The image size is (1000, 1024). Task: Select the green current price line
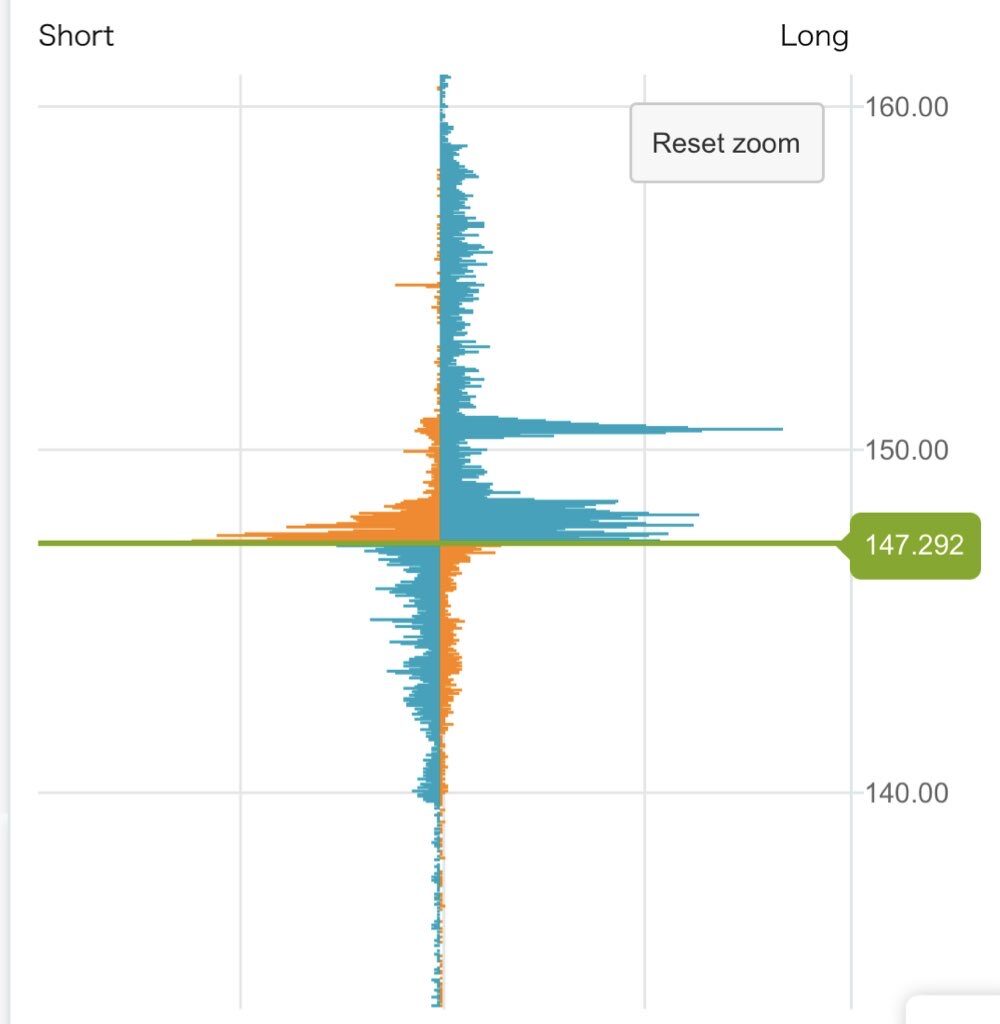click(x=150, y=543)
